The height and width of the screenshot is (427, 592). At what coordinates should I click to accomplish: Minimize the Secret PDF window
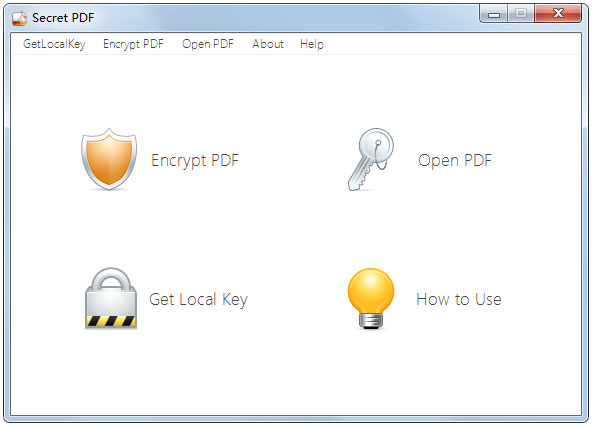(x=493, y=14)
